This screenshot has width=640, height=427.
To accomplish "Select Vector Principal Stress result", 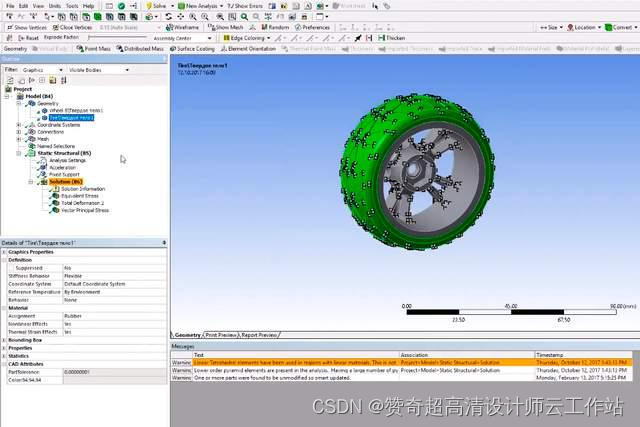I will [85, 210].
